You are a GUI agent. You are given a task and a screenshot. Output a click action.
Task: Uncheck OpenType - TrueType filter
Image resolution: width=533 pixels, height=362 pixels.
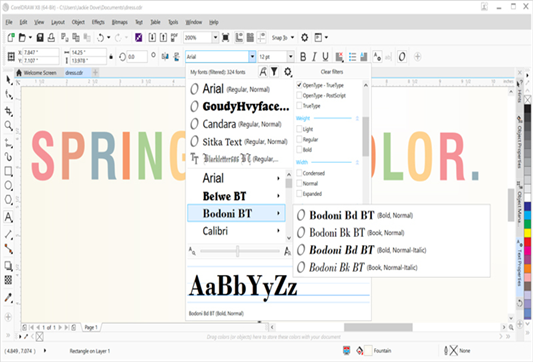coord(299,85)
